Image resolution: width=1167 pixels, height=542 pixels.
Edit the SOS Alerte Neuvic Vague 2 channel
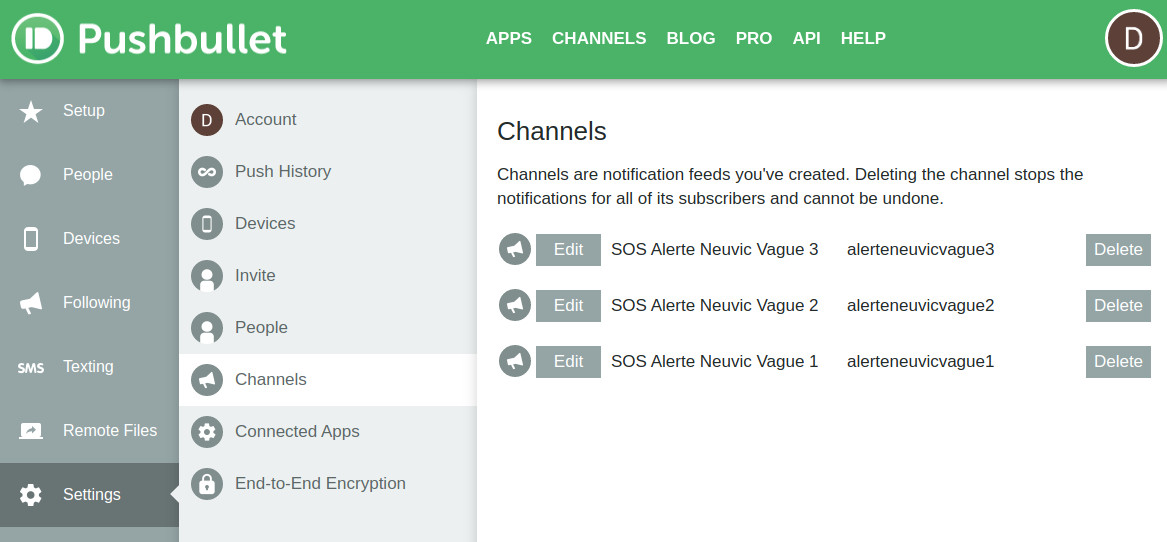point(568,306)
